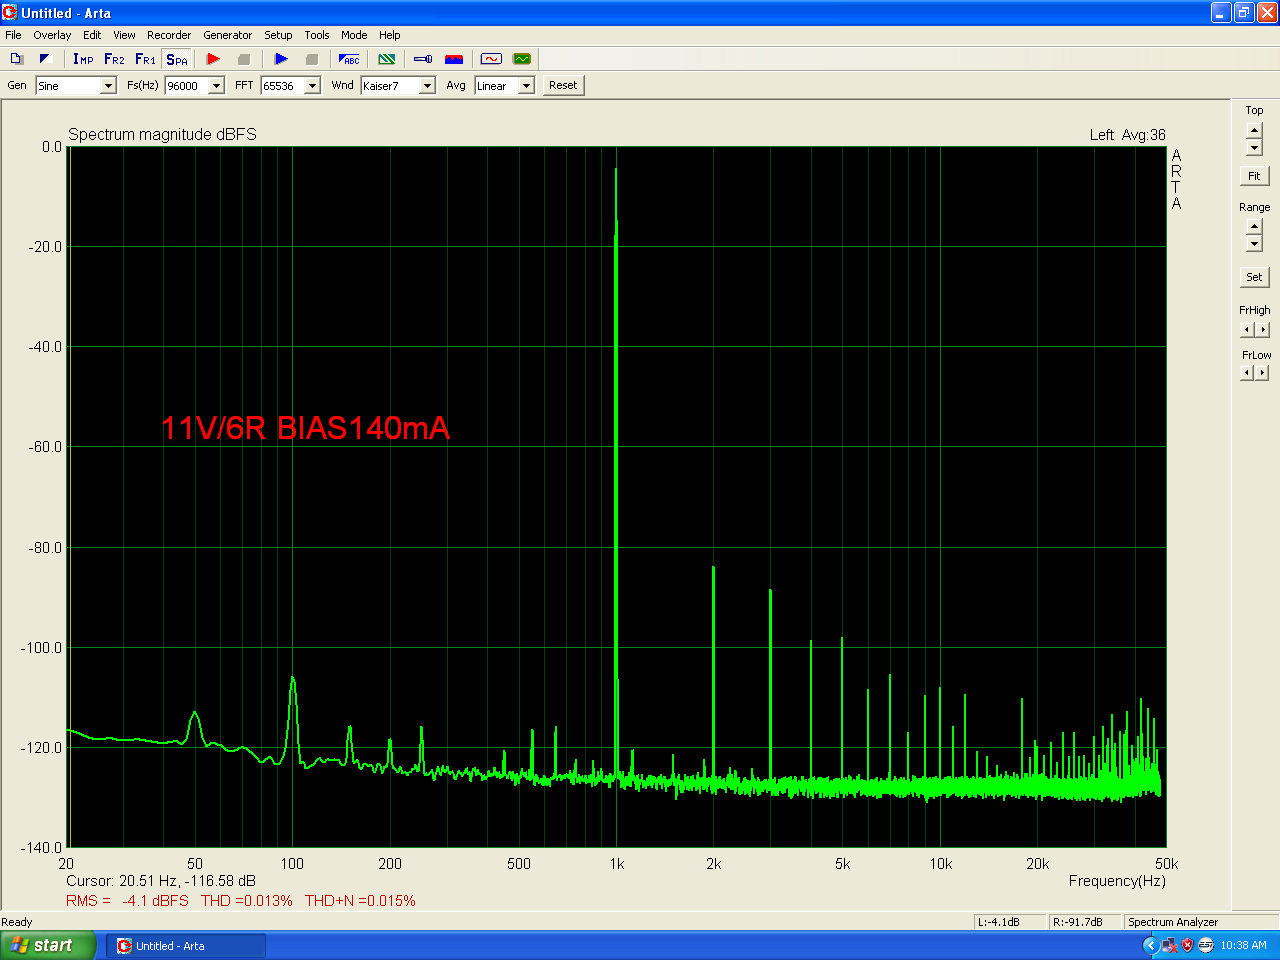1280x960 pixels.
Task: Click the red waveform time-record icon
Action: click(x=491, y=59)
